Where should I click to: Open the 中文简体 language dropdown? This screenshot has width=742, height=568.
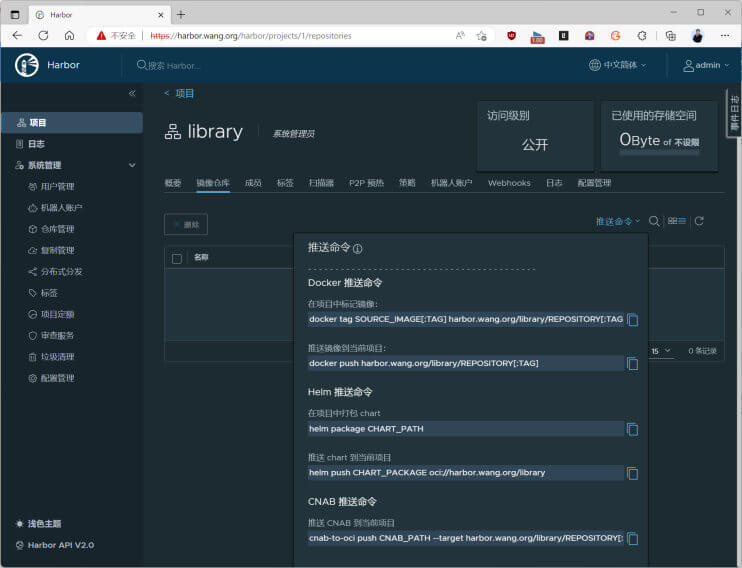coord(618,65)
